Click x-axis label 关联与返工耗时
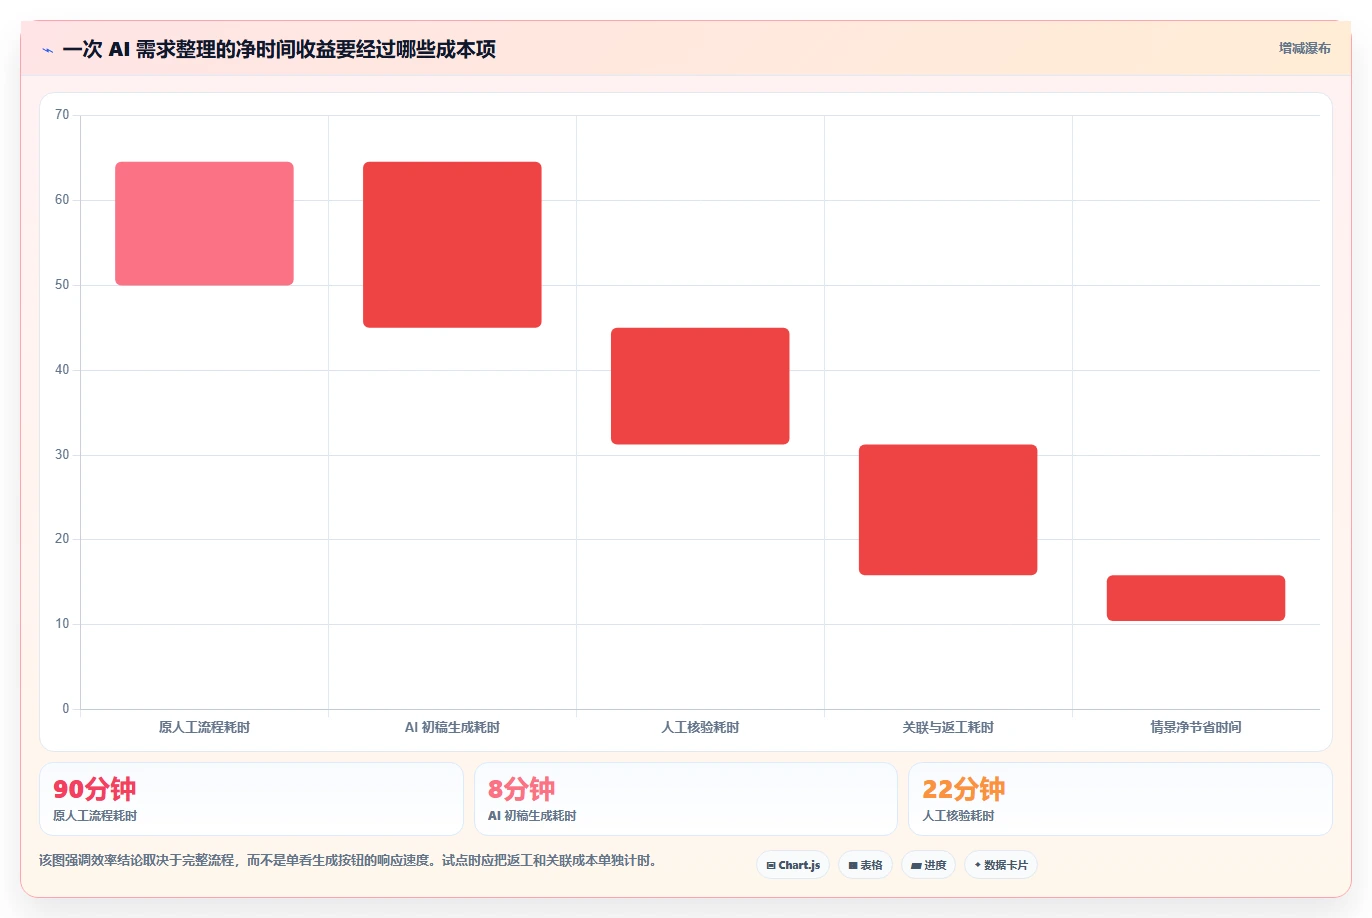Viewport: 1372px width, 918px height. [948, 727]
